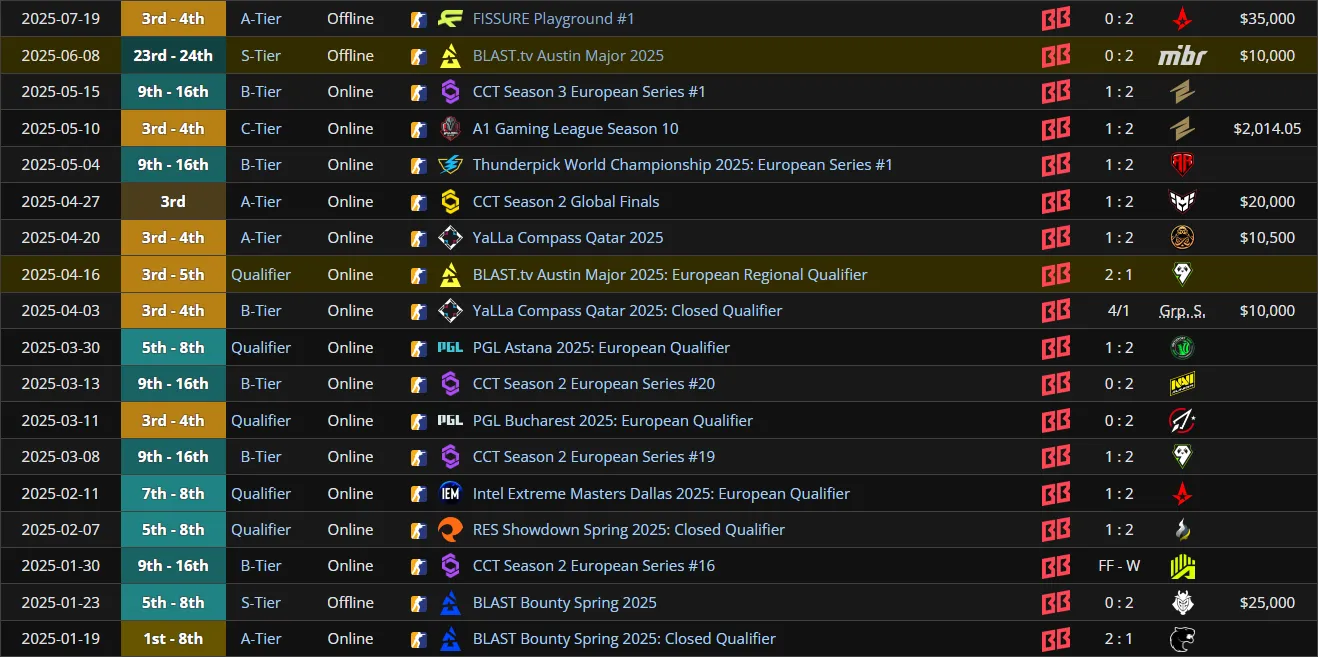This screenshot has width=1318, height=657.
Task: Click the 7th - 8th placement cell
Action: (x=173, y=494)
